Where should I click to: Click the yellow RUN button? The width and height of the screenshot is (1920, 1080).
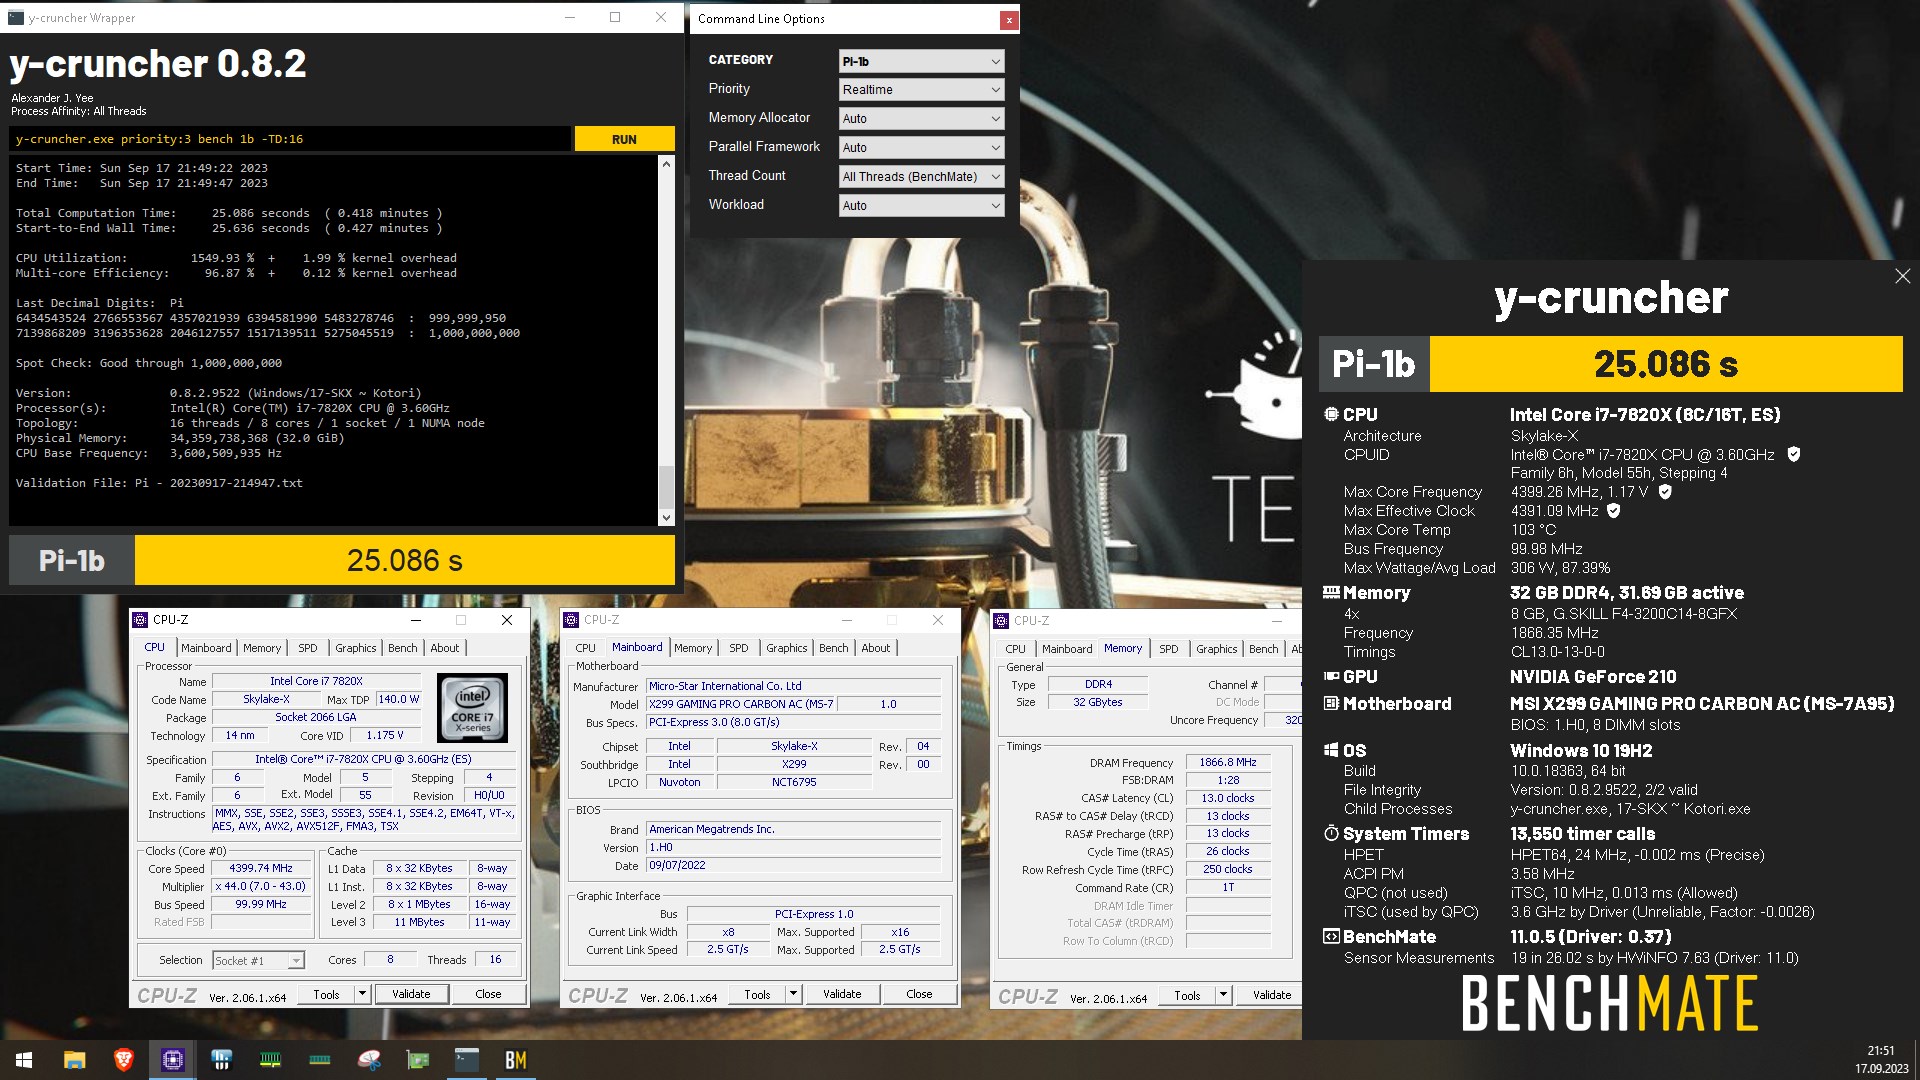(624, 139)
